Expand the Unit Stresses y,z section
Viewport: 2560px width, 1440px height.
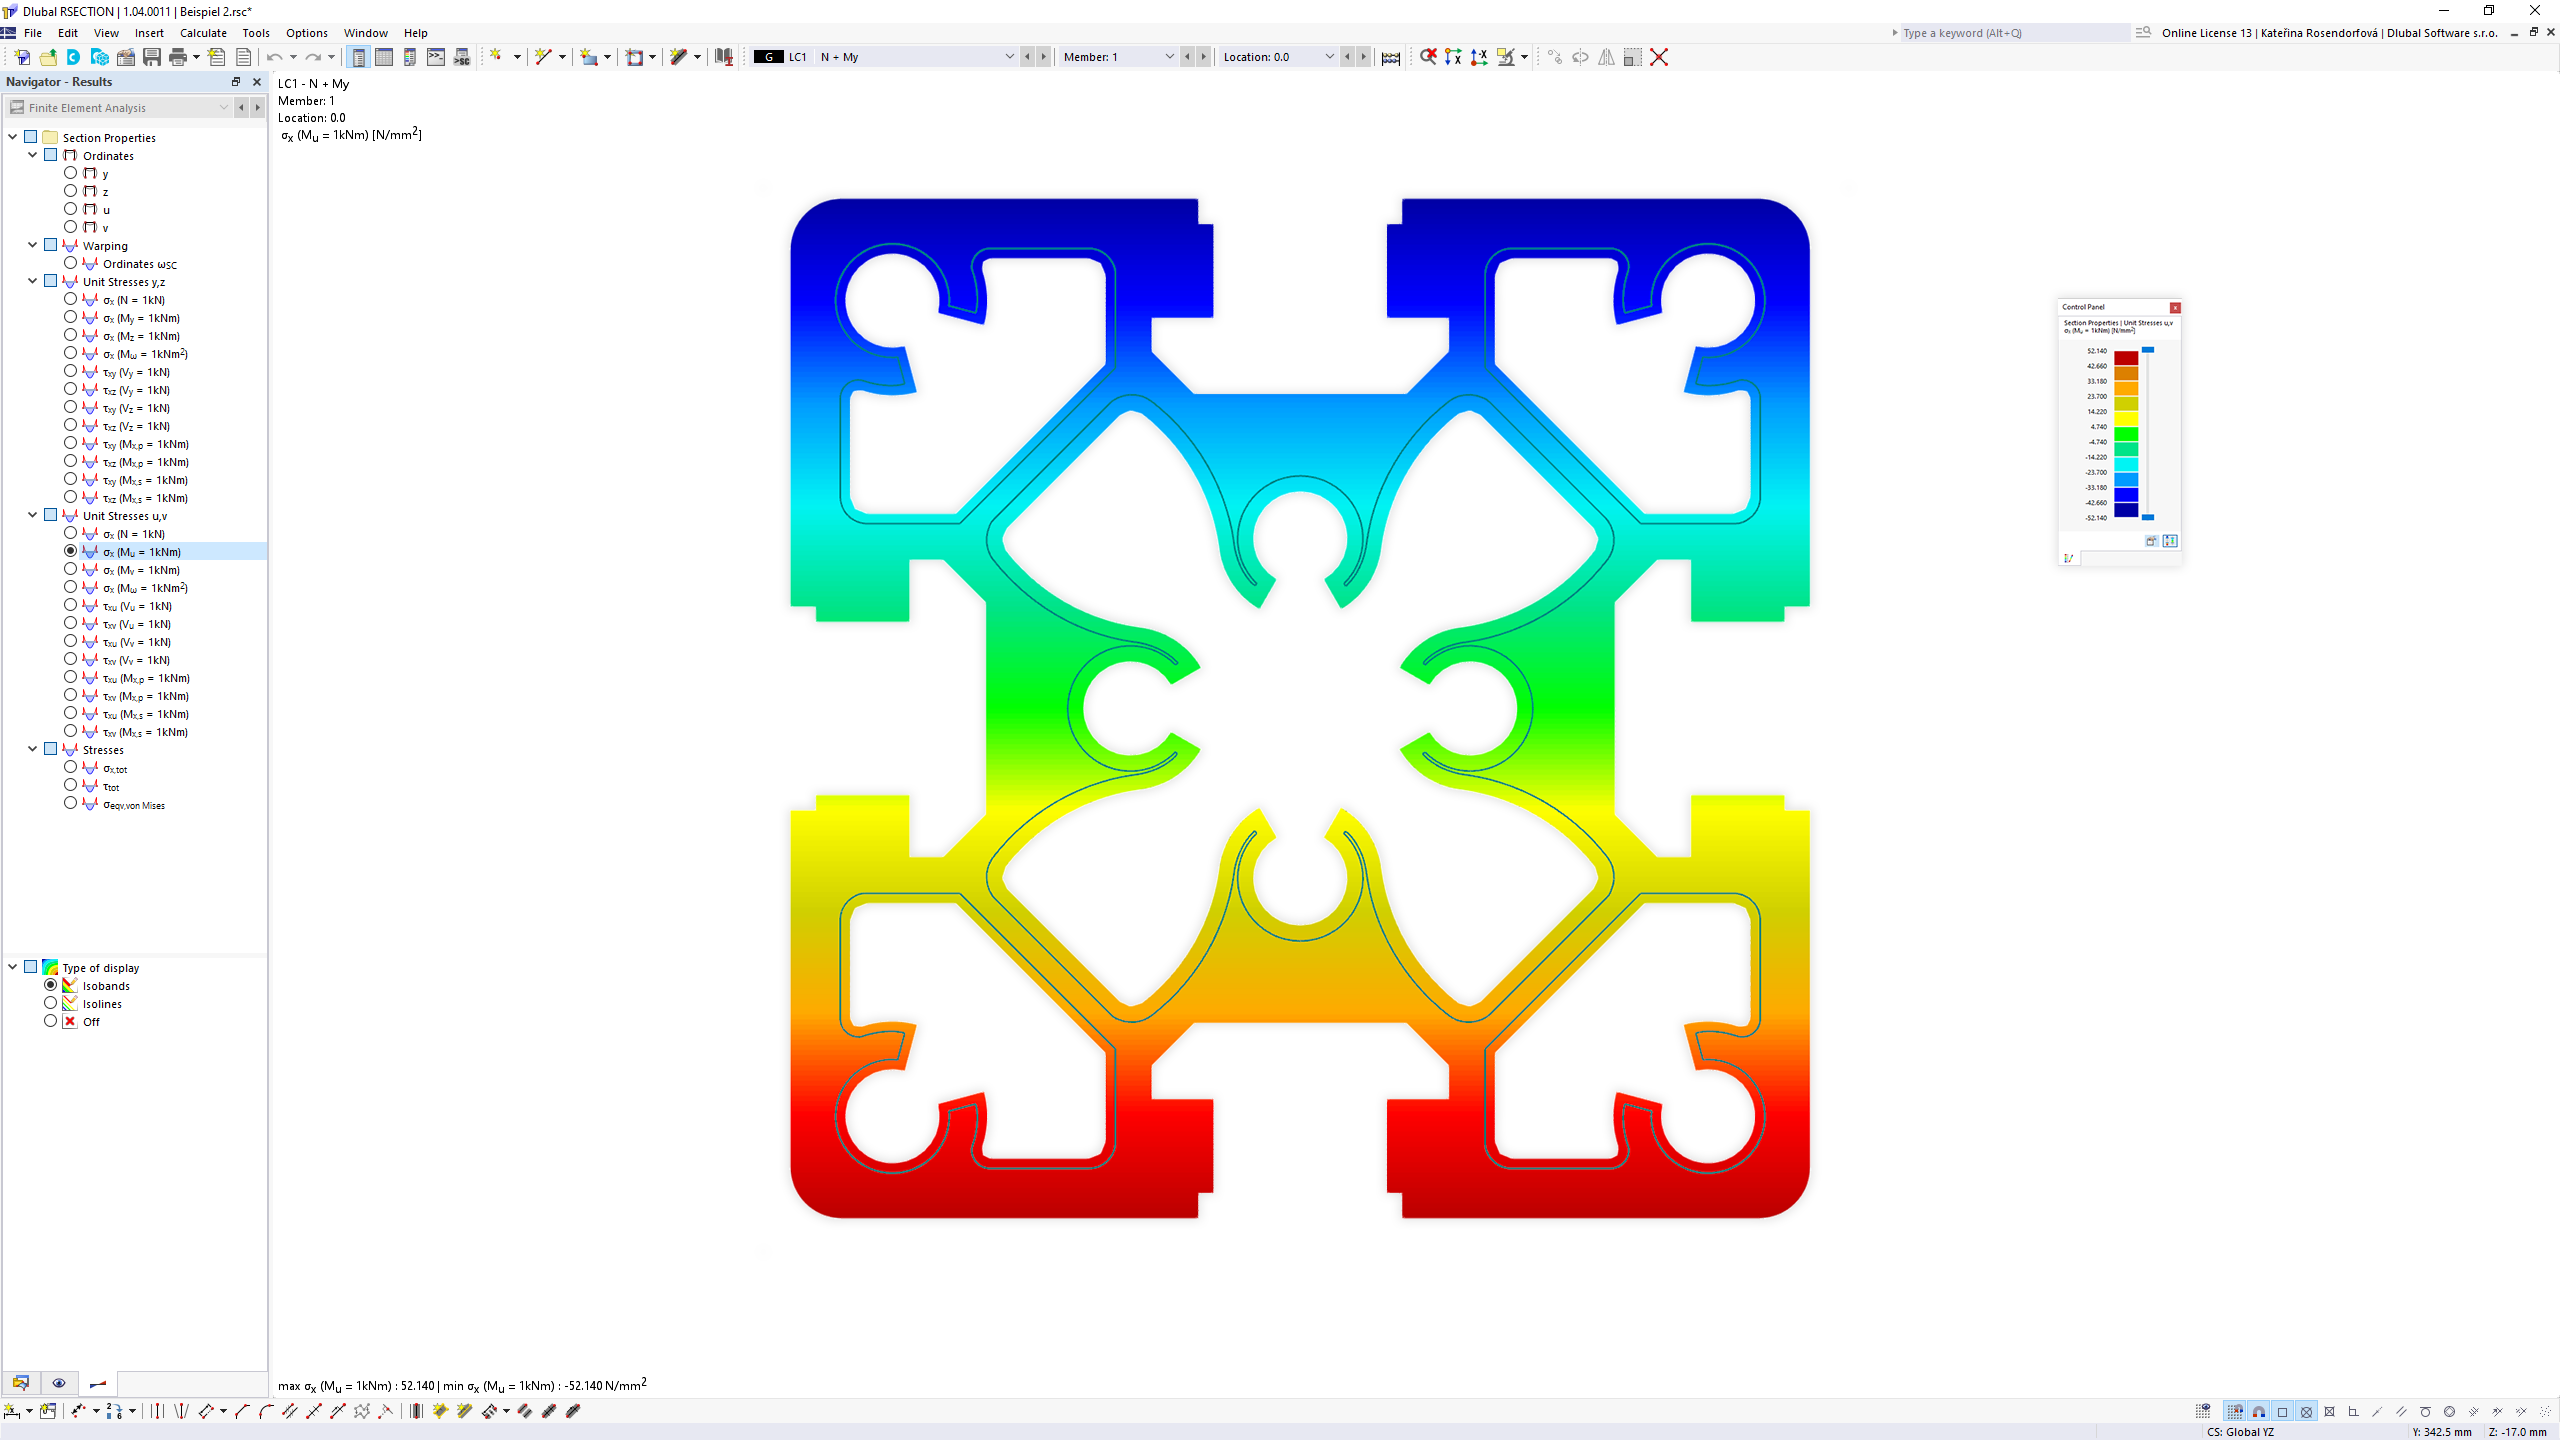[x=33, y=281]
